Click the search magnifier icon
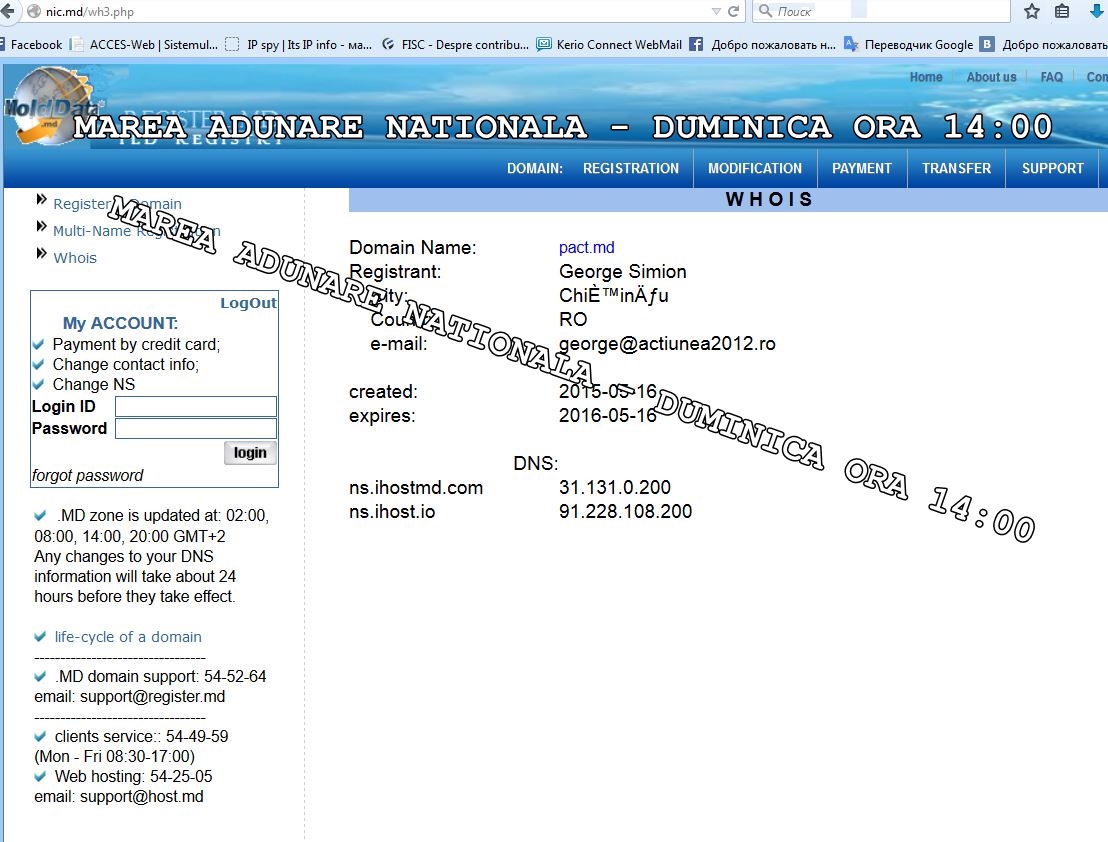Image resolution: width=1108 pixels, height=842 pixels. (765, 11)
